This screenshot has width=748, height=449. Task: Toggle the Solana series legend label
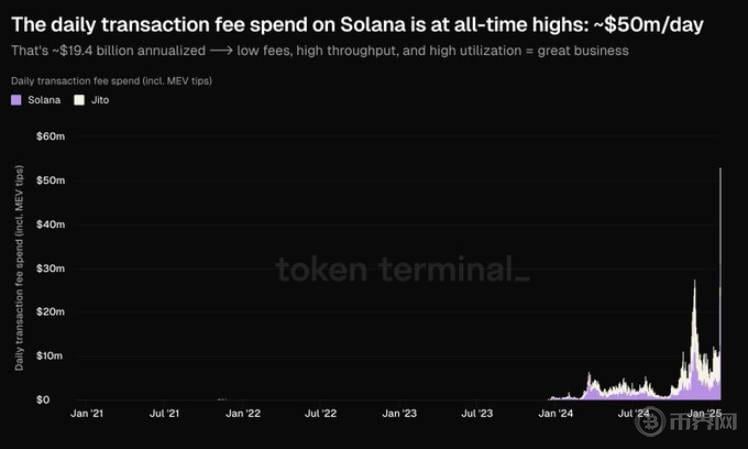click(x=44, y=100)
